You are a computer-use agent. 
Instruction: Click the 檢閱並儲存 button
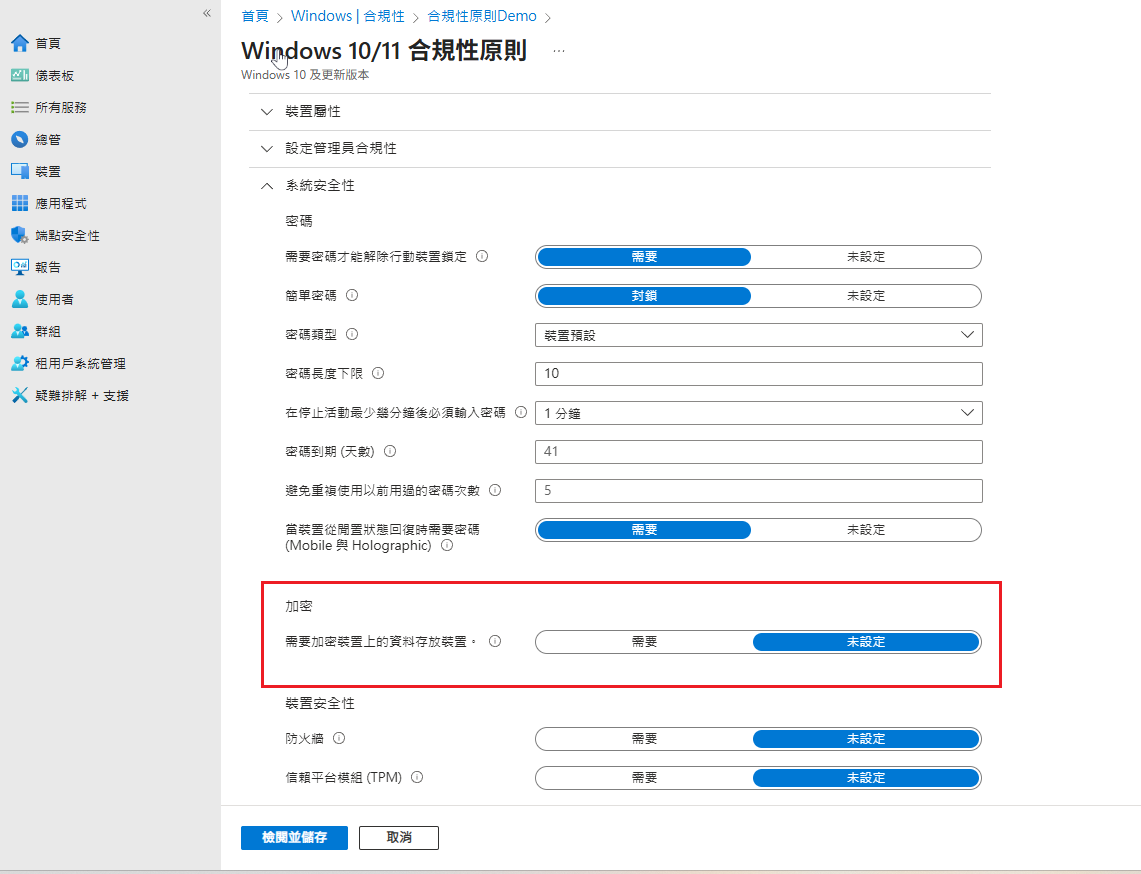[x=293, y=837]
